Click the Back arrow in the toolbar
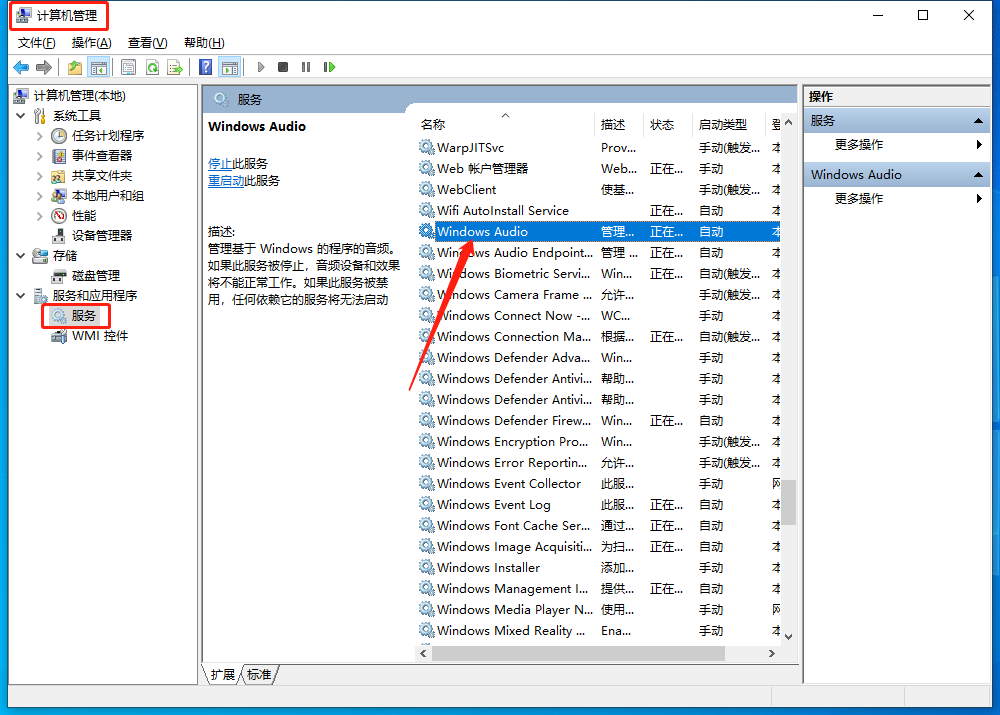Image resolution: width=1000 pixels, height=715 pixels. pyautogui.click(x=21, y=67)
